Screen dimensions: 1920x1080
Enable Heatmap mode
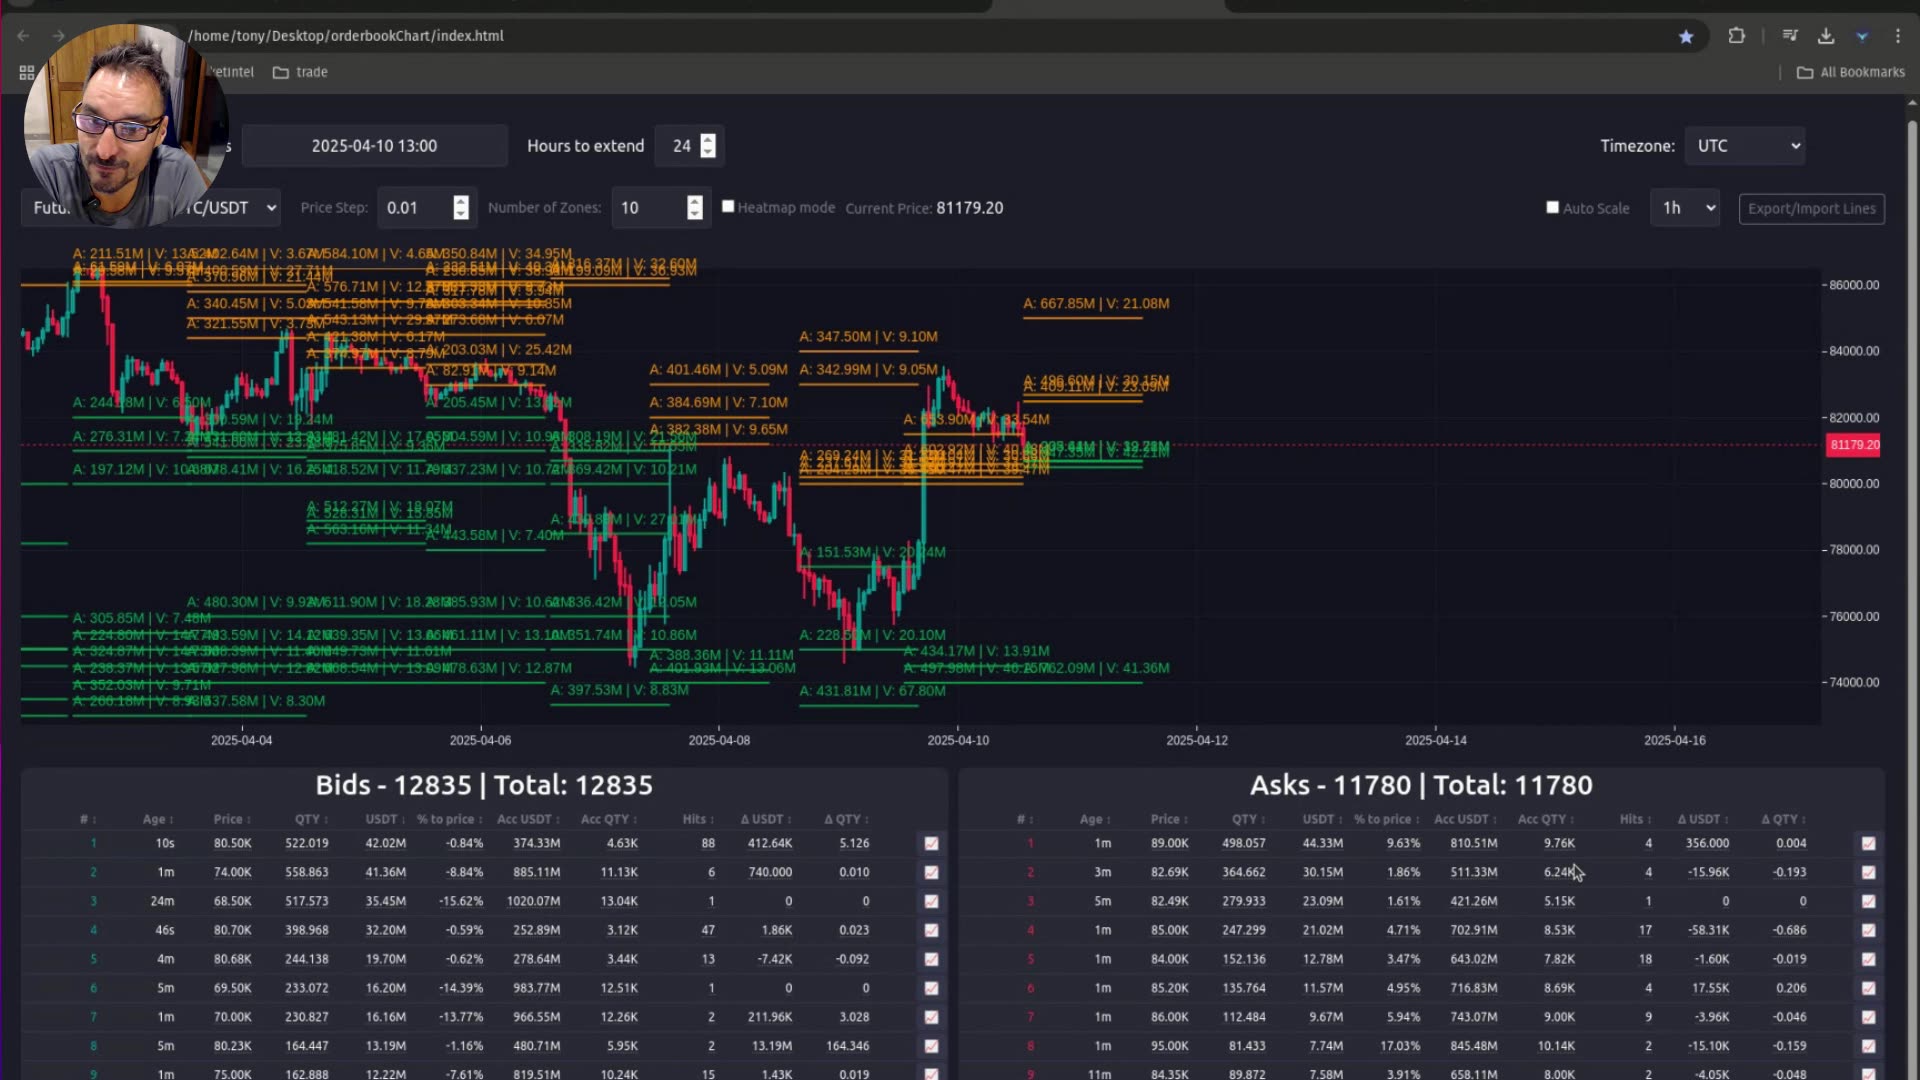coord(728,206)
